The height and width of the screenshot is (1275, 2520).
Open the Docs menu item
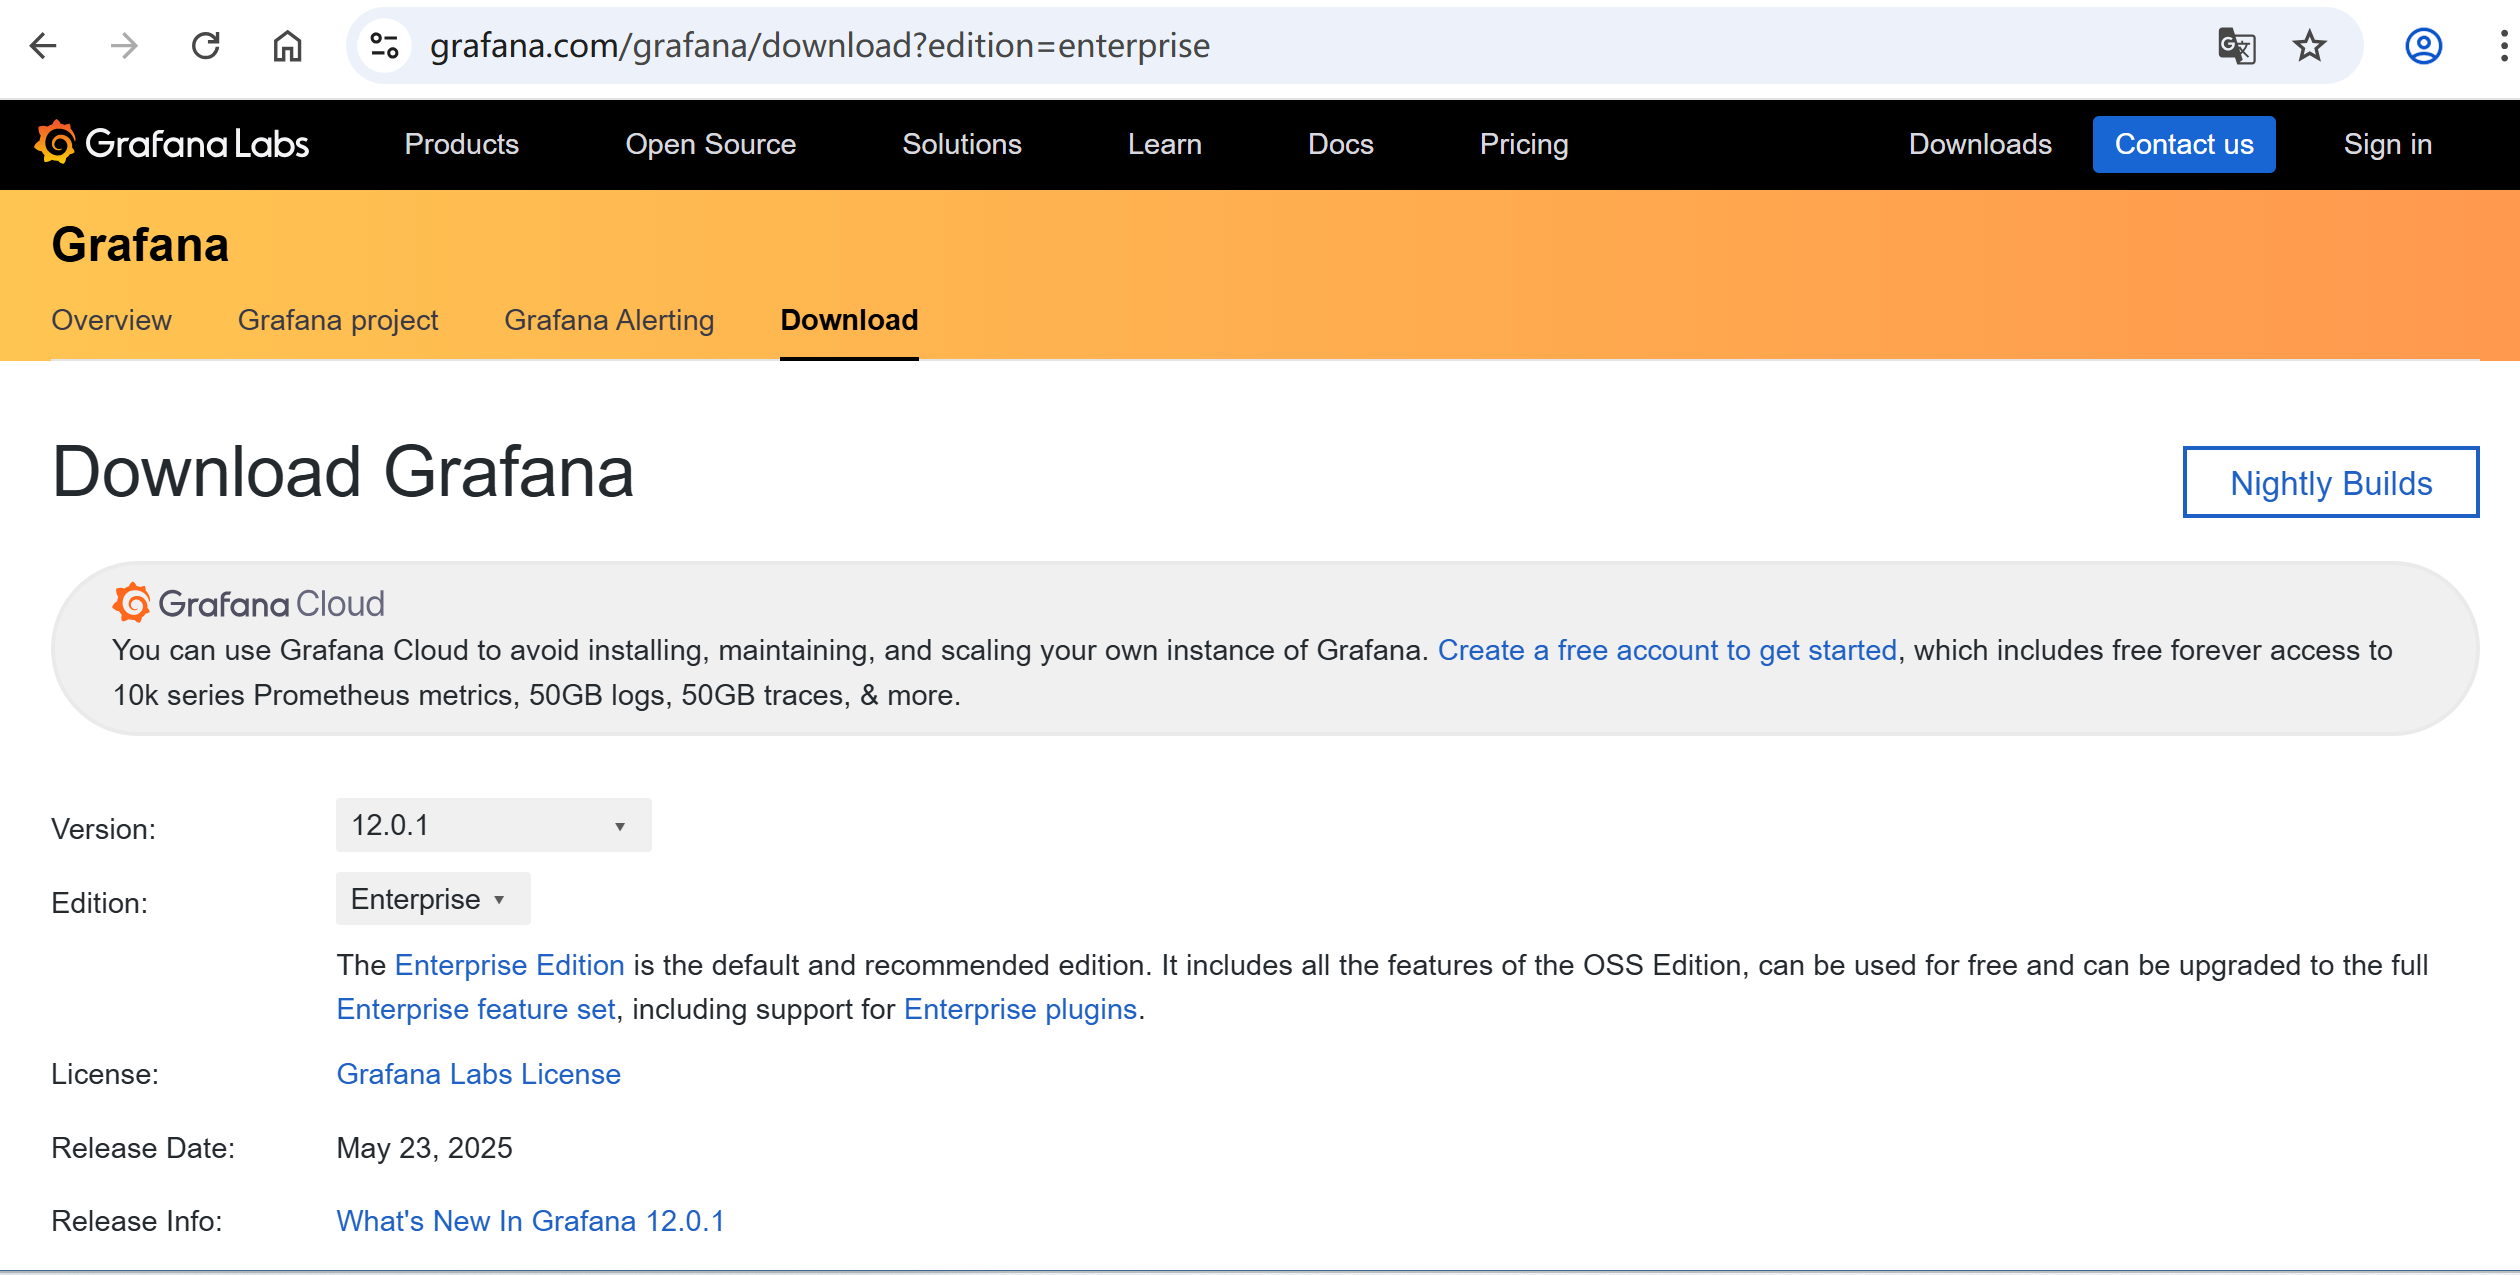click(1341, 144)
